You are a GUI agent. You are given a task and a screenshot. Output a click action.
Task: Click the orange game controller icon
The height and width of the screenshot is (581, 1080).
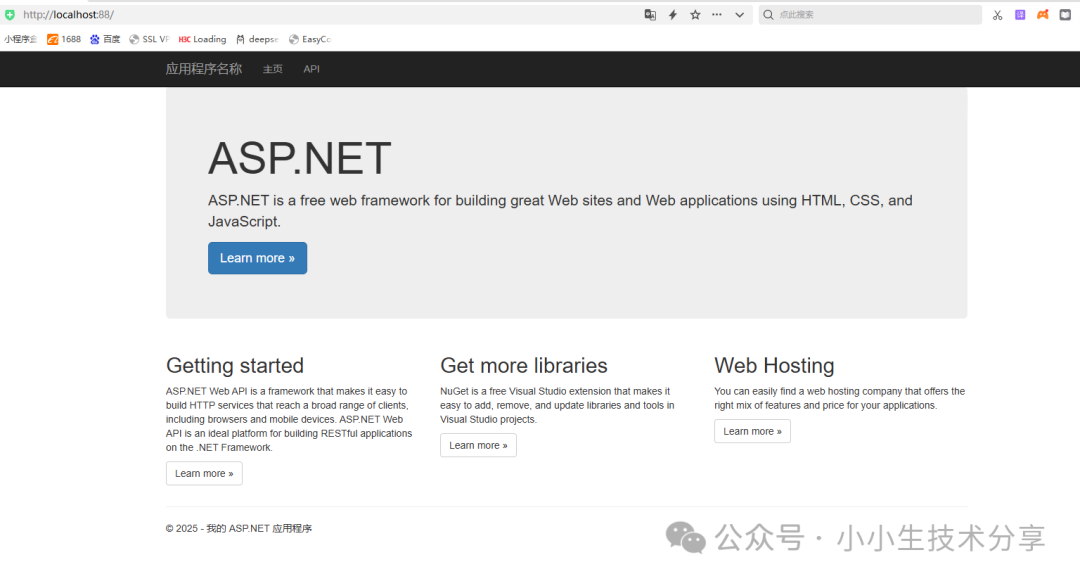pyautogui.click(x=1043, y=15)
